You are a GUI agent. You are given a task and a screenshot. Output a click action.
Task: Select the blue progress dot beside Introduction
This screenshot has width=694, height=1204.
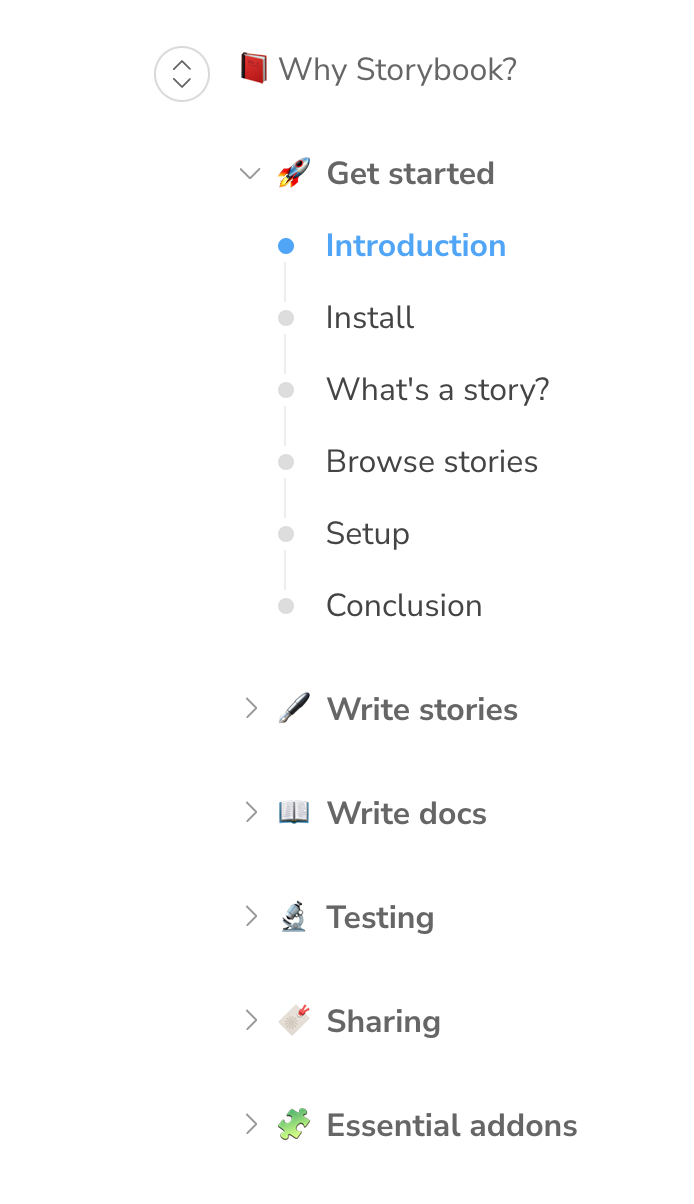click(x=285, y=244)
